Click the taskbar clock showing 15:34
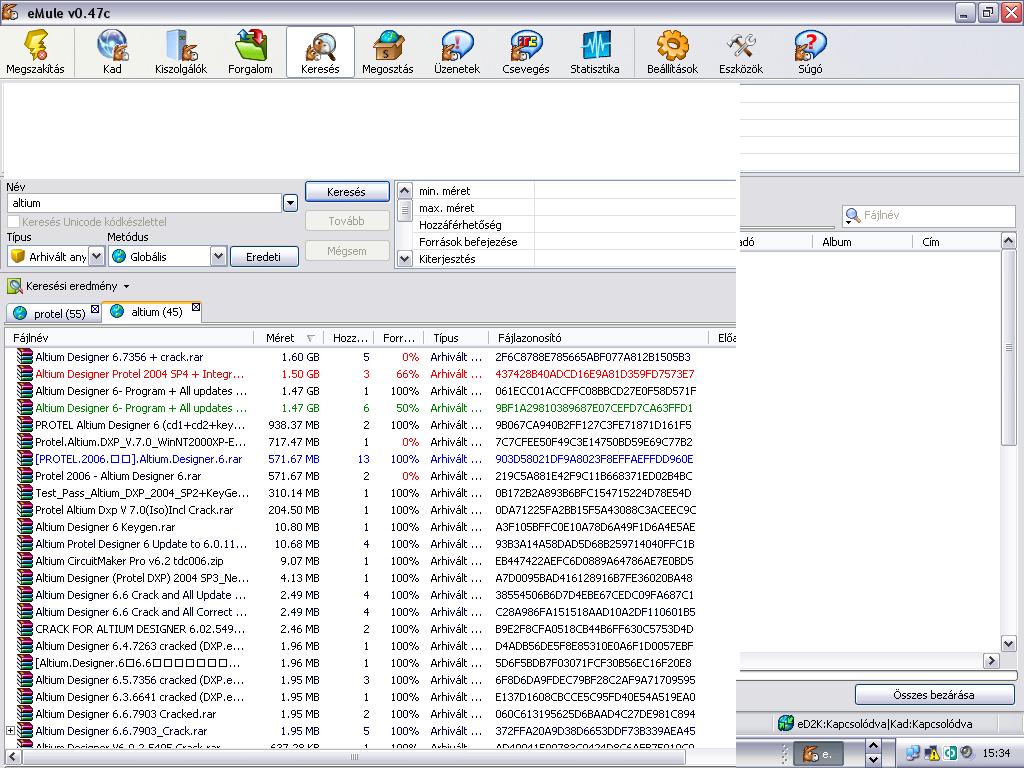1024x768 pixels. tap(997, 754)
